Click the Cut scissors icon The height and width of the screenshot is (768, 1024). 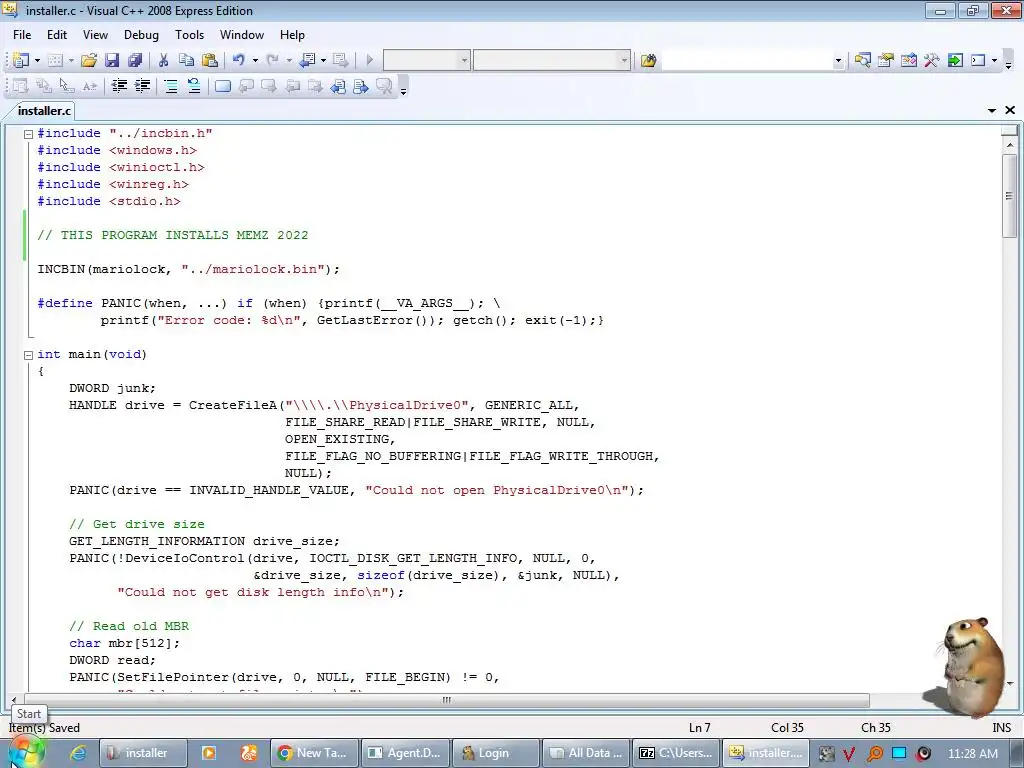coord(163,61)
